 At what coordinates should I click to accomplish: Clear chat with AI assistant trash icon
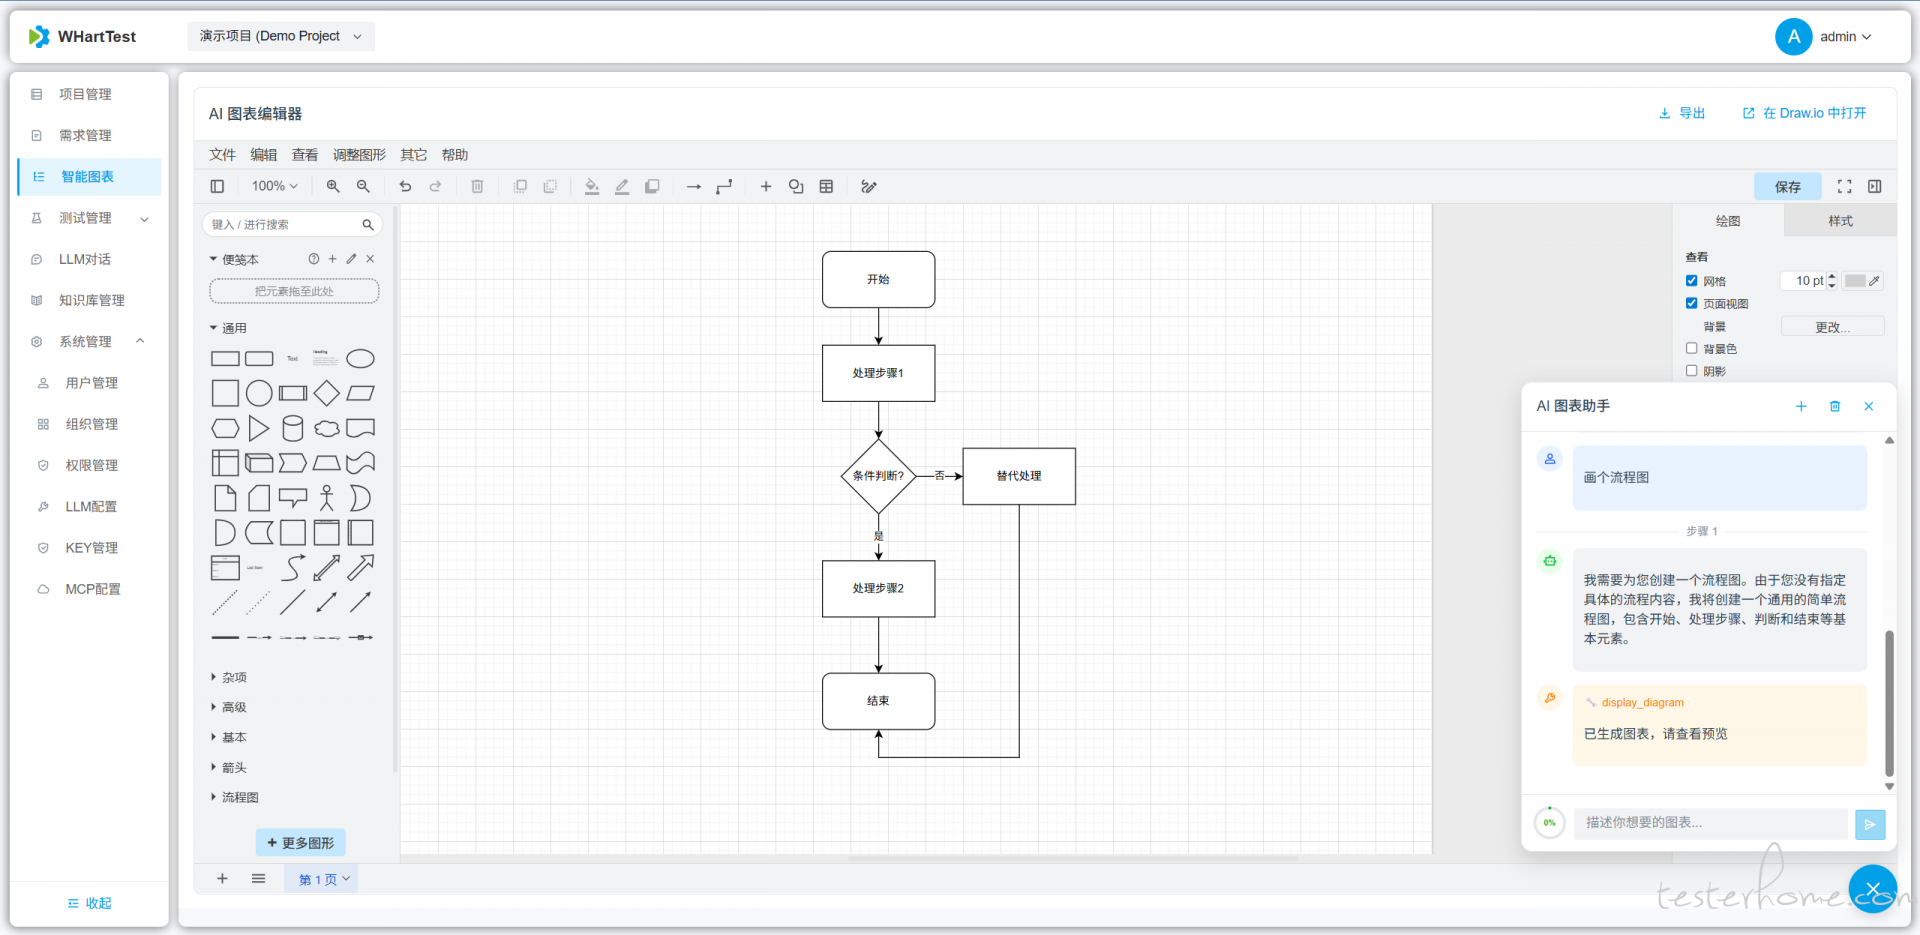[1834, 406]
